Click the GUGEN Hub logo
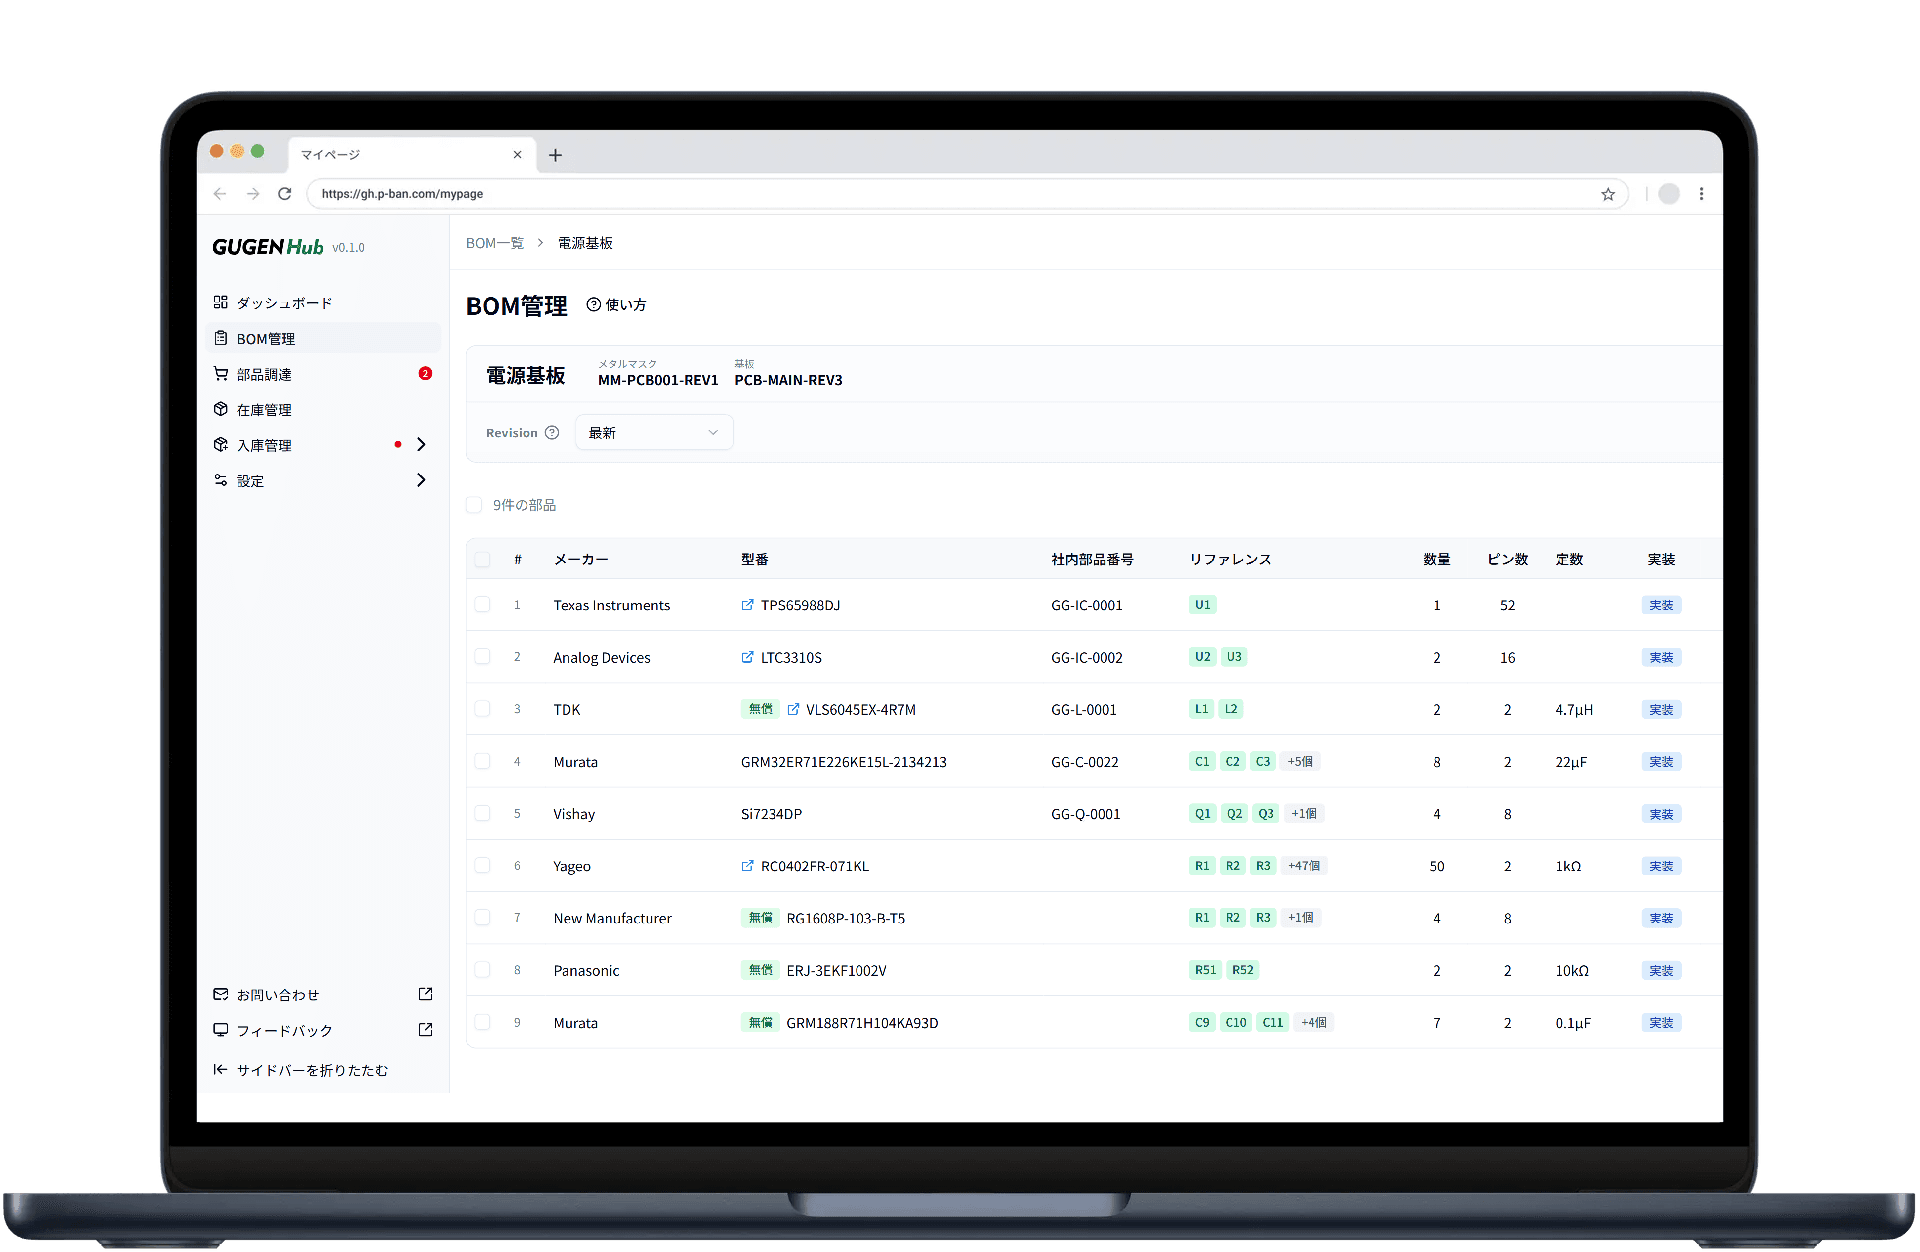 pos(268,247)
